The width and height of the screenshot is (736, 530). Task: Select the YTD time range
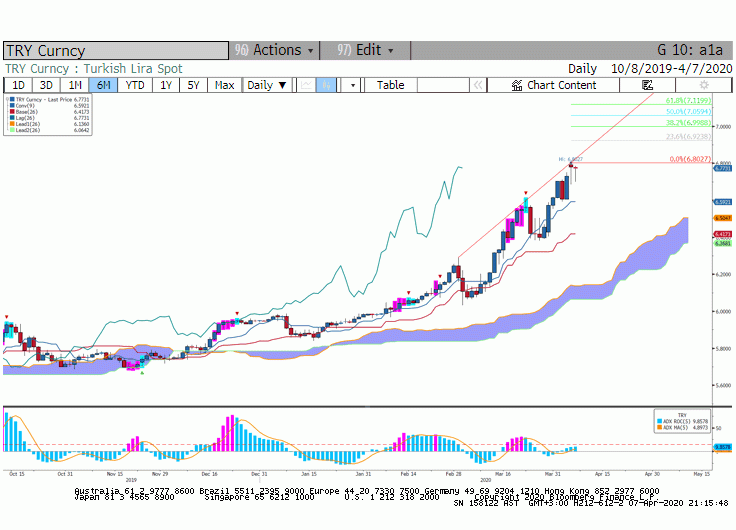[135, 85]
